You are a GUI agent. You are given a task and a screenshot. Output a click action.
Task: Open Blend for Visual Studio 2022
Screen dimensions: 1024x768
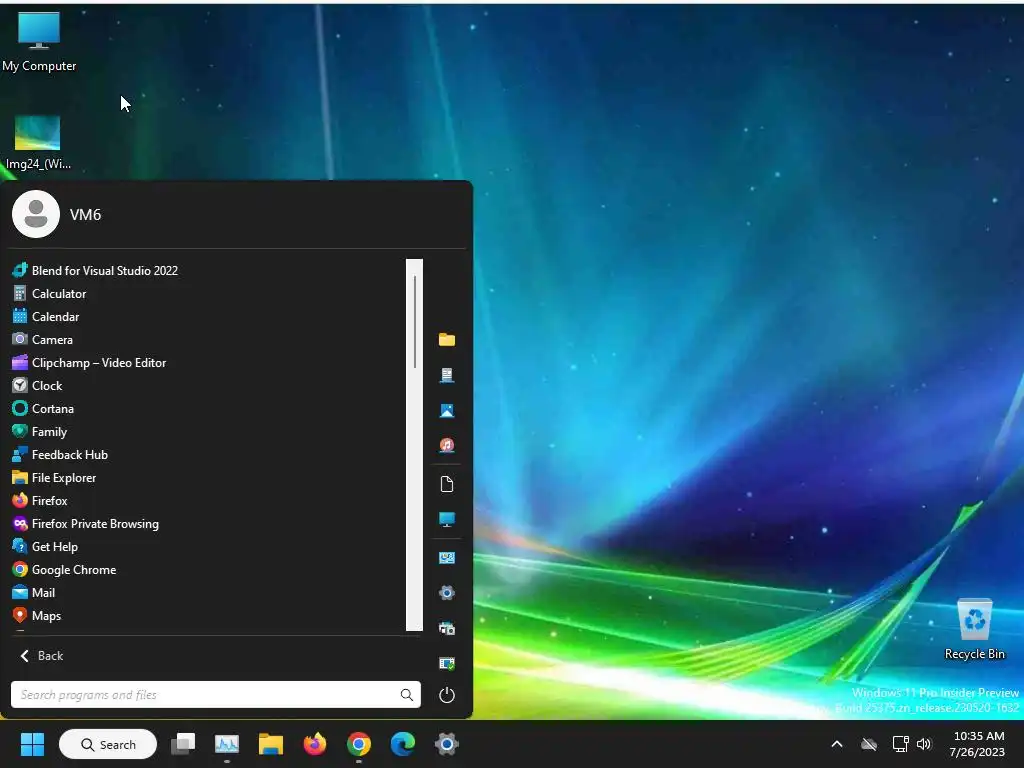tap(95, 270)
